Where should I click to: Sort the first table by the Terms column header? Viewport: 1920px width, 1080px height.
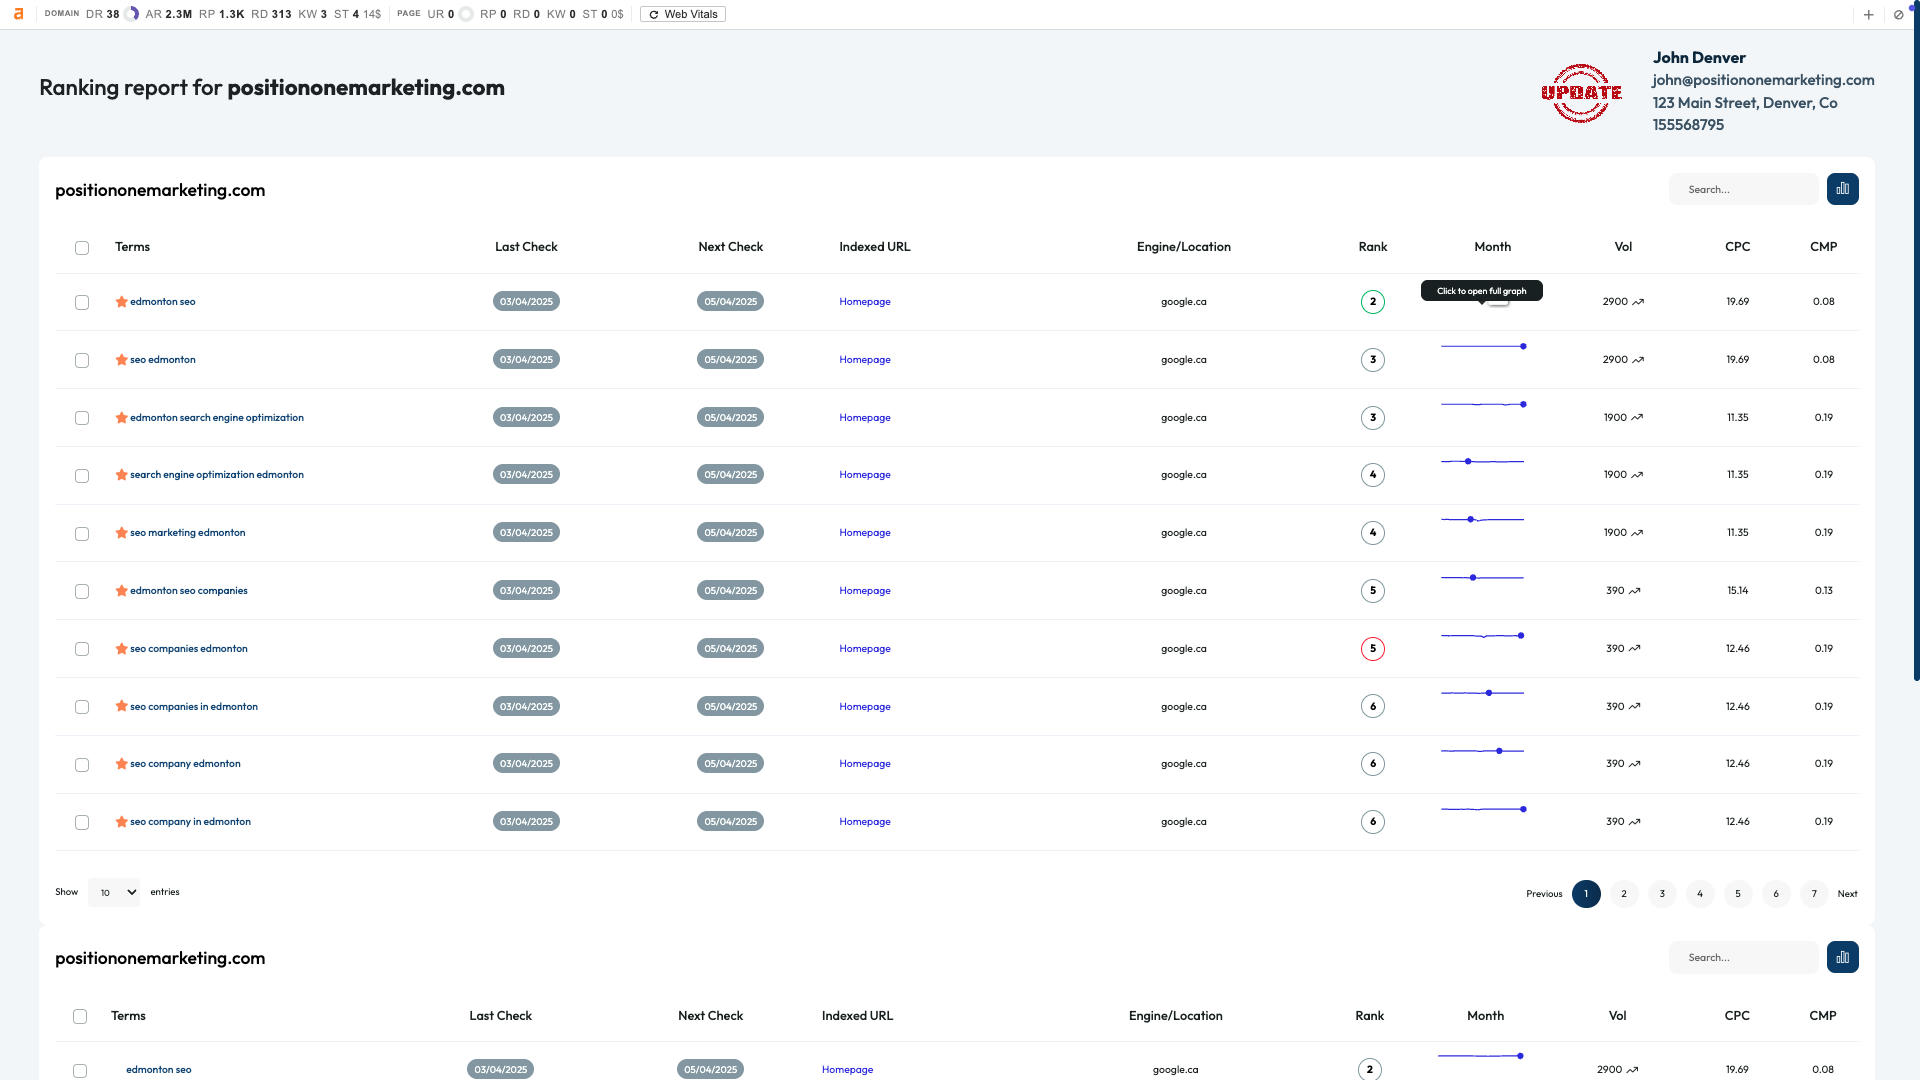(132, 247)
